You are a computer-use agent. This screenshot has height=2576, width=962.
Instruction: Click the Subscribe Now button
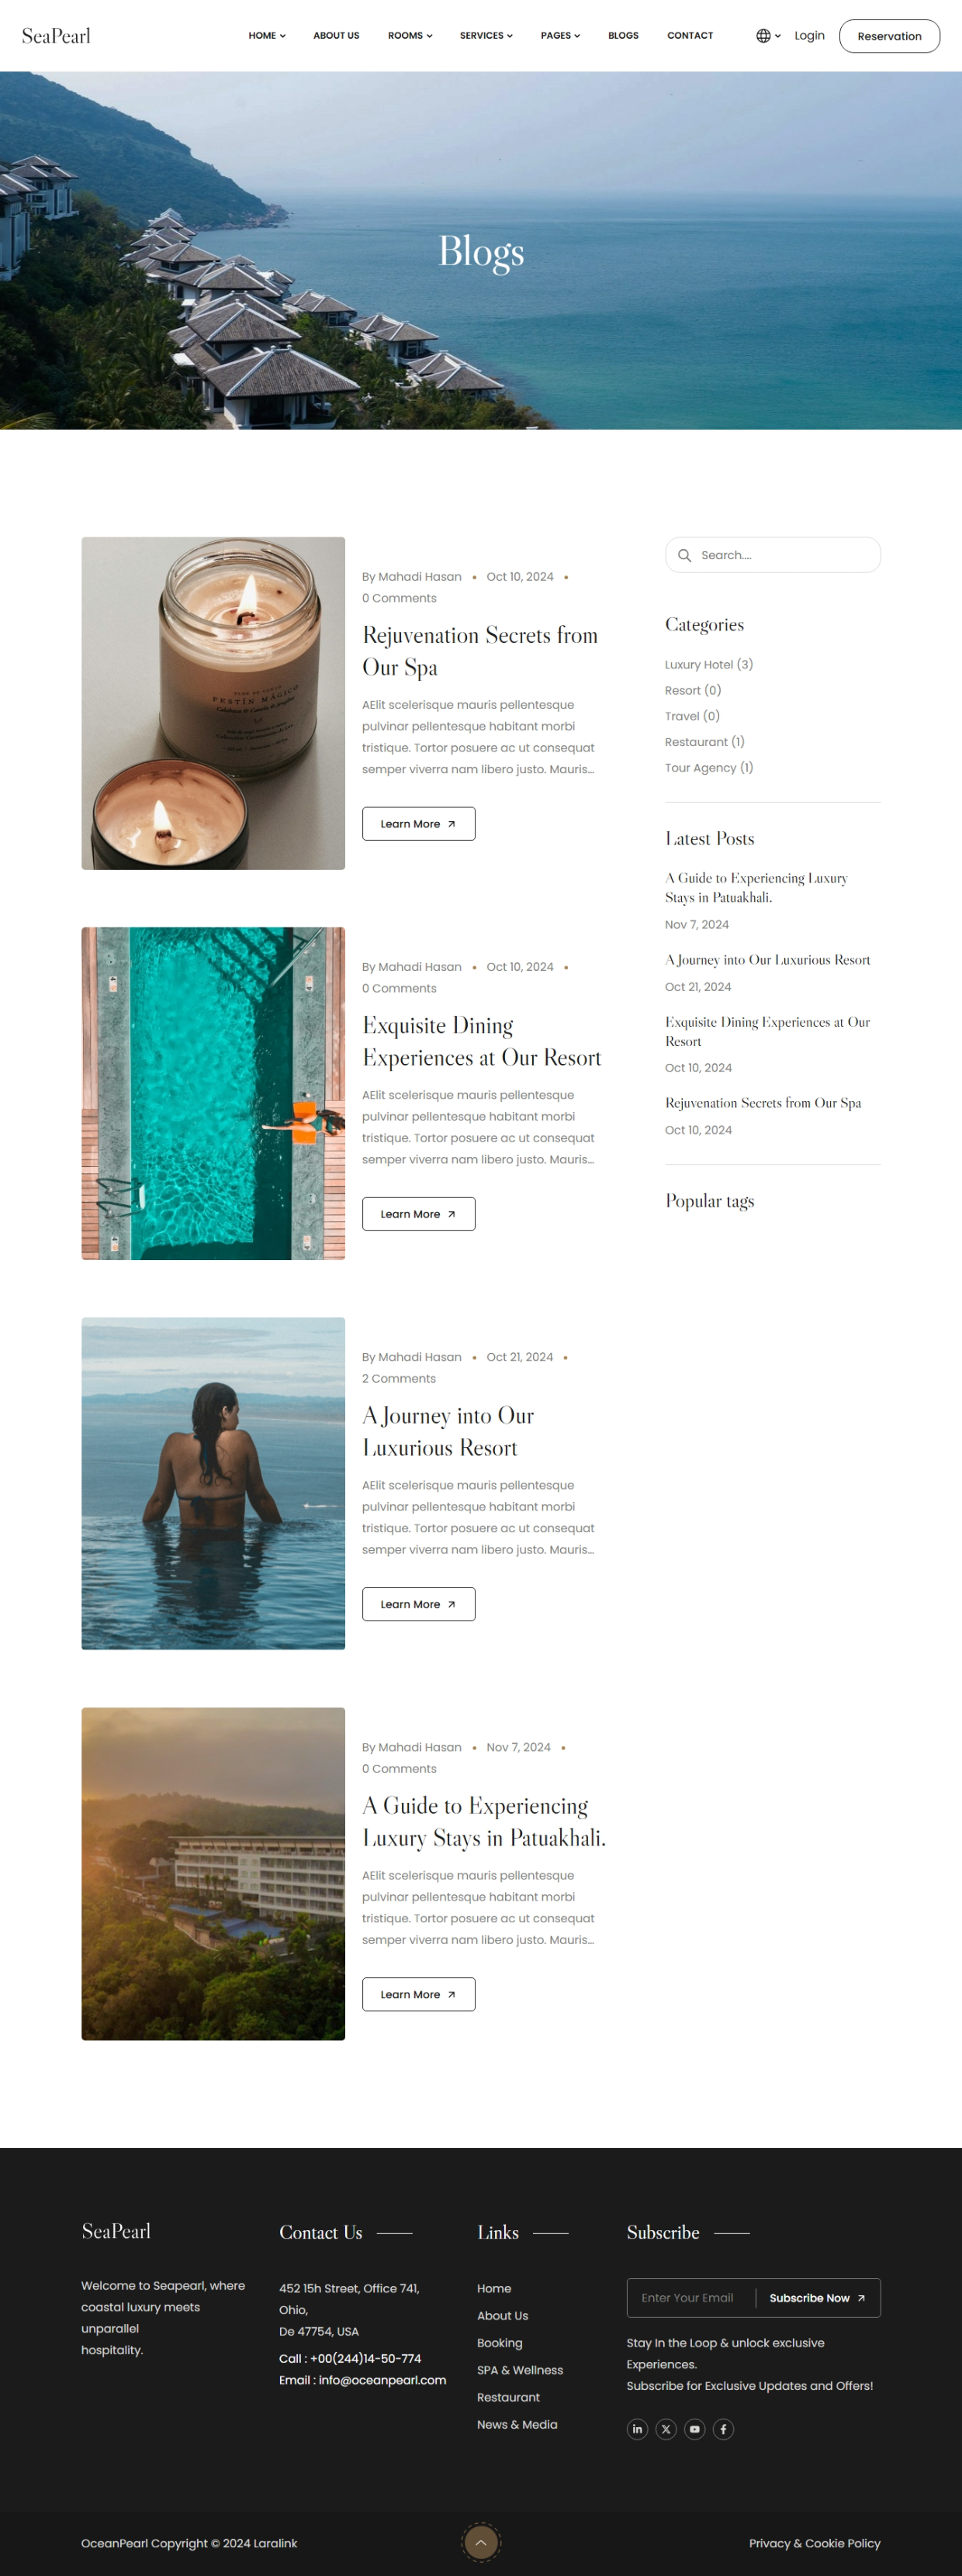tap(817, 2298)
